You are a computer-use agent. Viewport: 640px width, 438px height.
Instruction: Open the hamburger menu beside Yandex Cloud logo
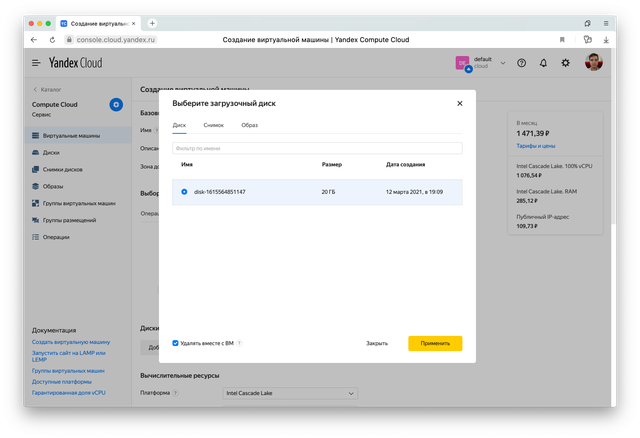click(x=36, y=62)
